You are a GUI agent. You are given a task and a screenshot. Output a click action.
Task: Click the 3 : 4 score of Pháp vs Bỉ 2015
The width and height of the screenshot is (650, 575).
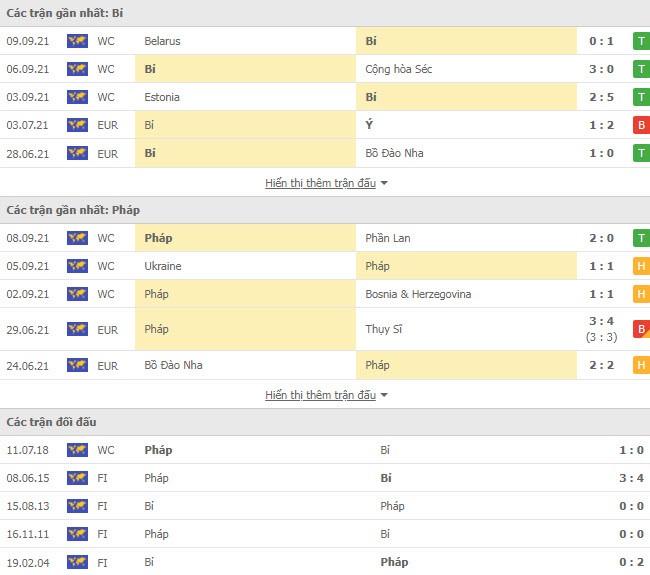tap(631, 478)
